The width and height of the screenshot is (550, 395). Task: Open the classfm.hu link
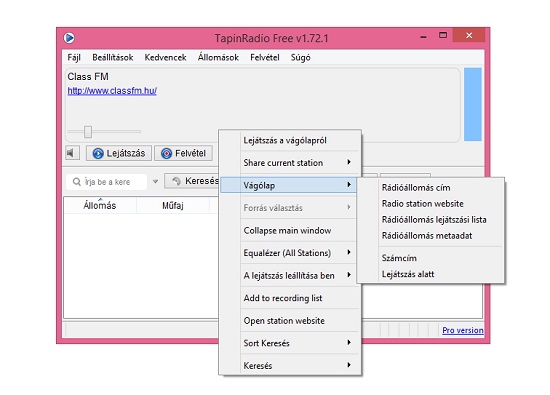(112, 91)
